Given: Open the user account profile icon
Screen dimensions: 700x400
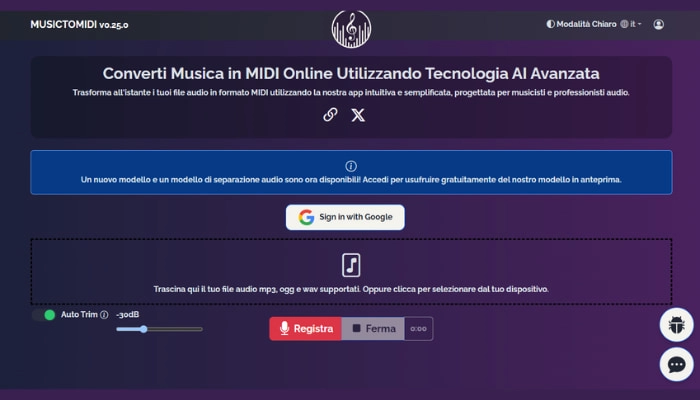Looking at the screenshot, I should 658,24.
